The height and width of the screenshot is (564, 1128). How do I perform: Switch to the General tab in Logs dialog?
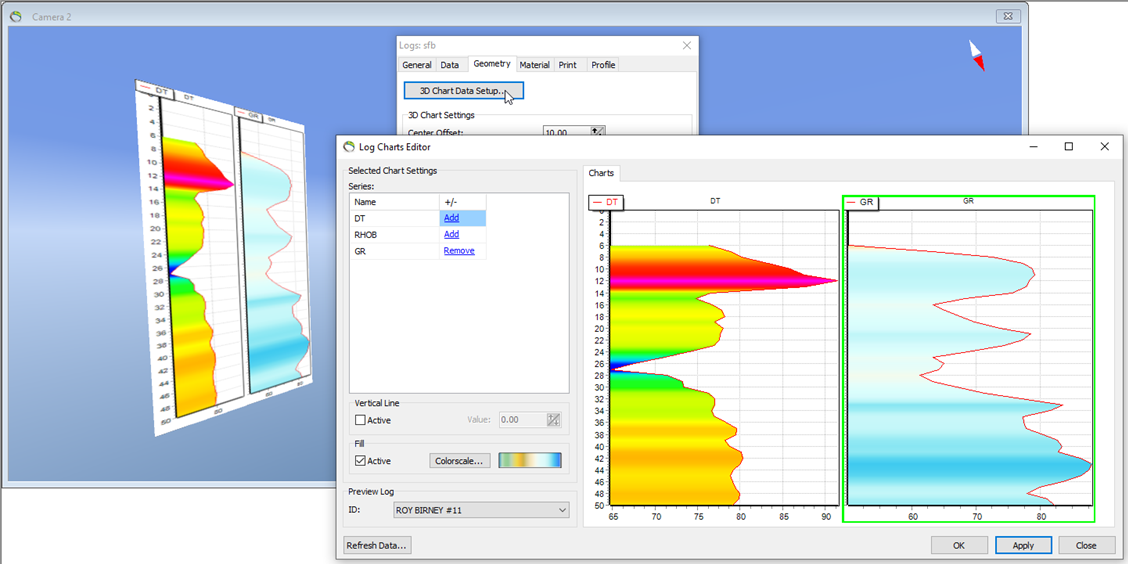pos(417,65)
